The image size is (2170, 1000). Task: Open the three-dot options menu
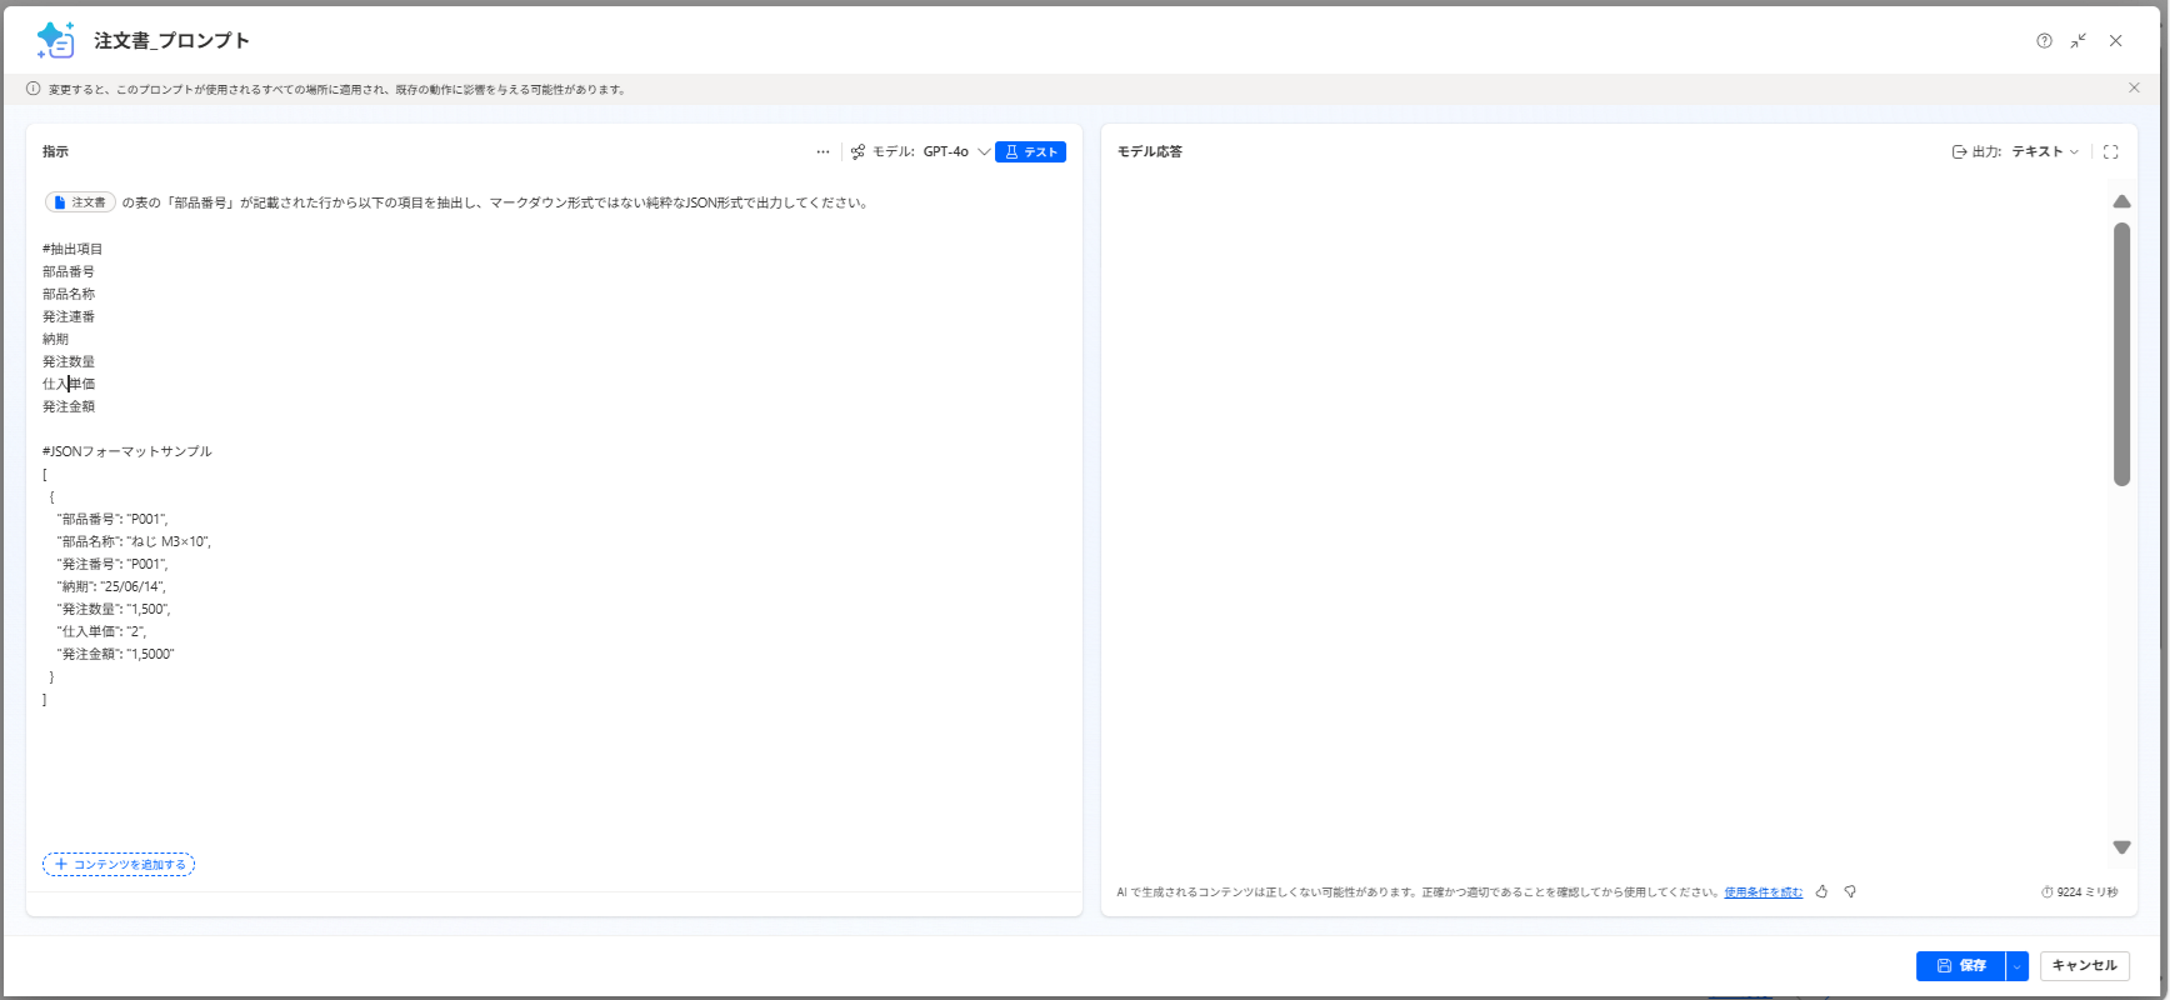(x=823, y=152)
